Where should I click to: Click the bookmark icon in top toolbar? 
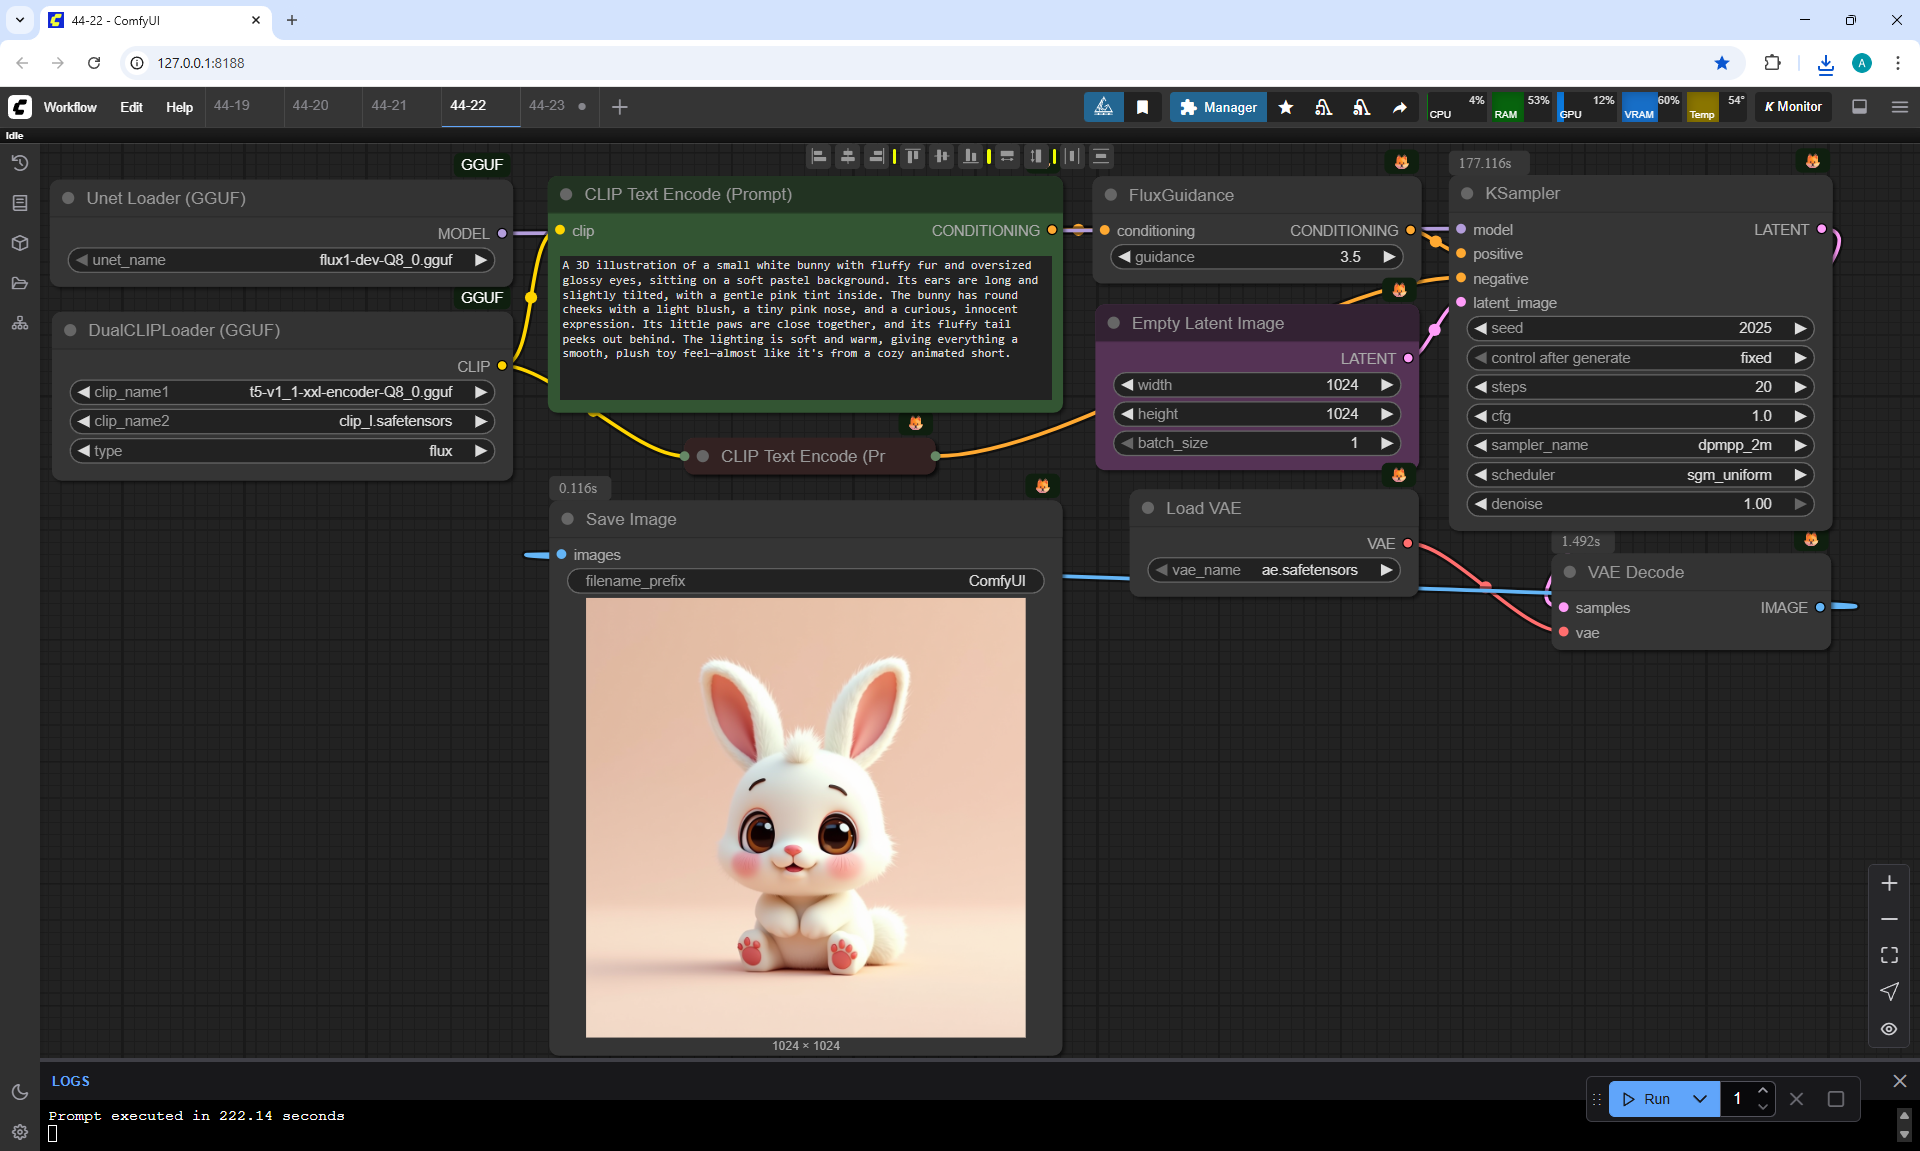(x=1142, y=107)
